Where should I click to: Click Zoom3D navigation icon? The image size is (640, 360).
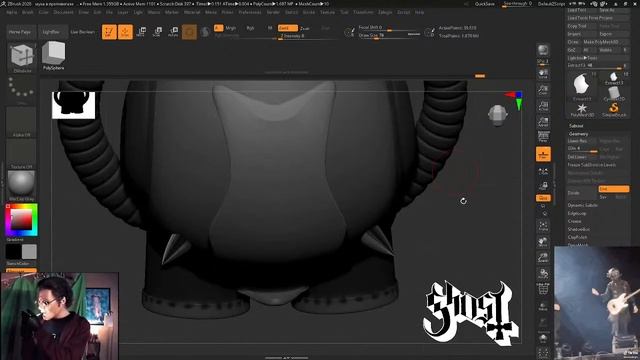click(x=543, y=258)
